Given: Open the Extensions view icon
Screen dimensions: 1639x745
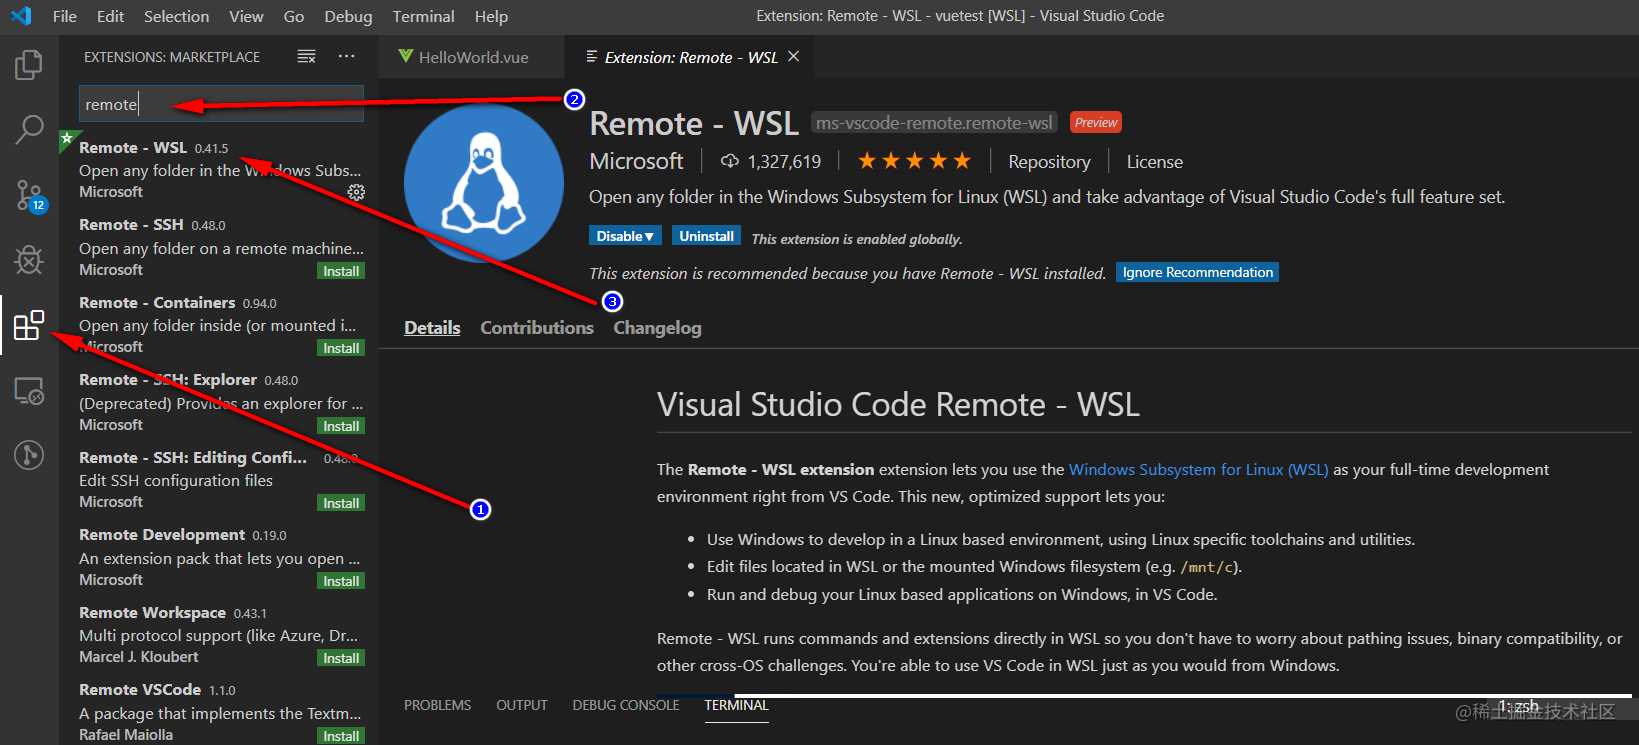Looking at the screenshot, I should [x=29, y=325].
